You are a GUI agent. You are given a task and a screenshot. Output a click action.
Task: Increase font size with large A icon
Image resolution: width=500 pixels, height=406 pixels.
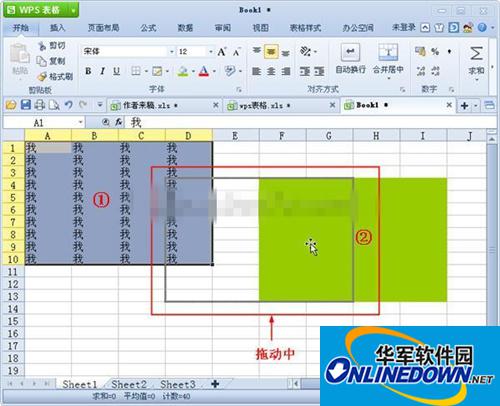(x=222, y=52)
